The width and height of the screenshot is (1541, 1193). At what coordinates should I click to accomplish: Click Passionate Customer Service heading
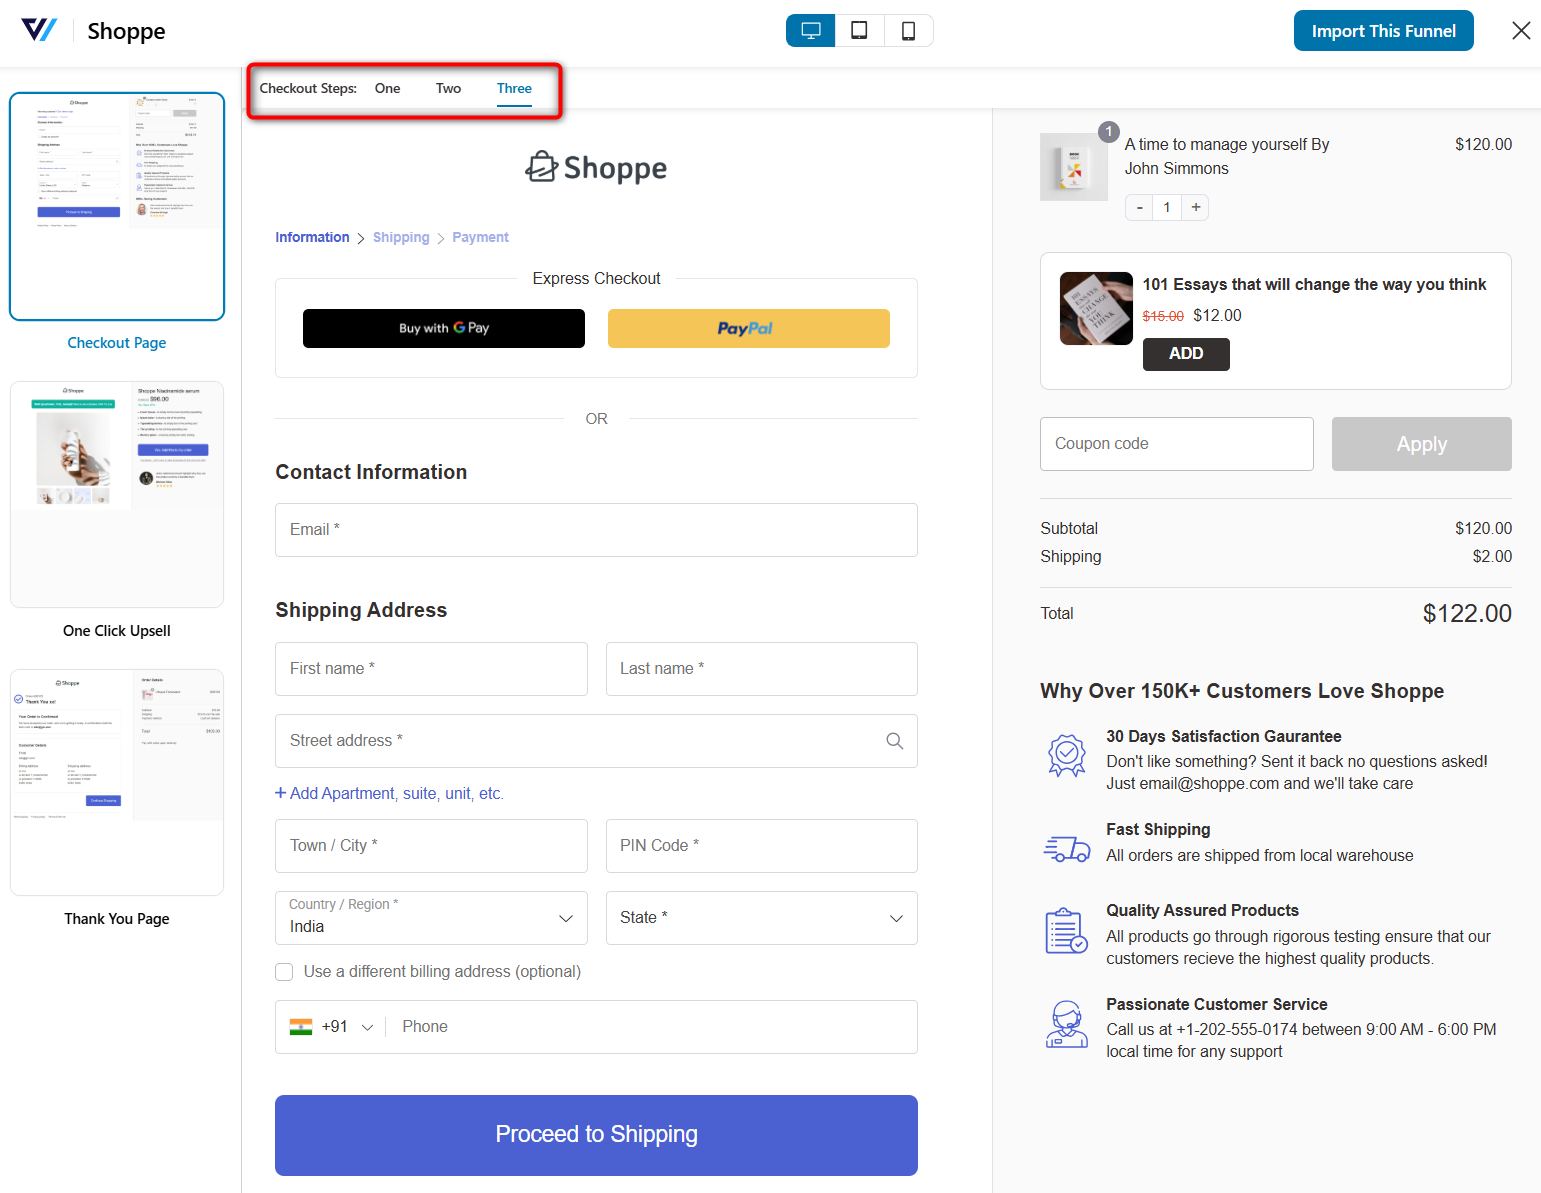pyautogui.click(x=1216, y=1005)
